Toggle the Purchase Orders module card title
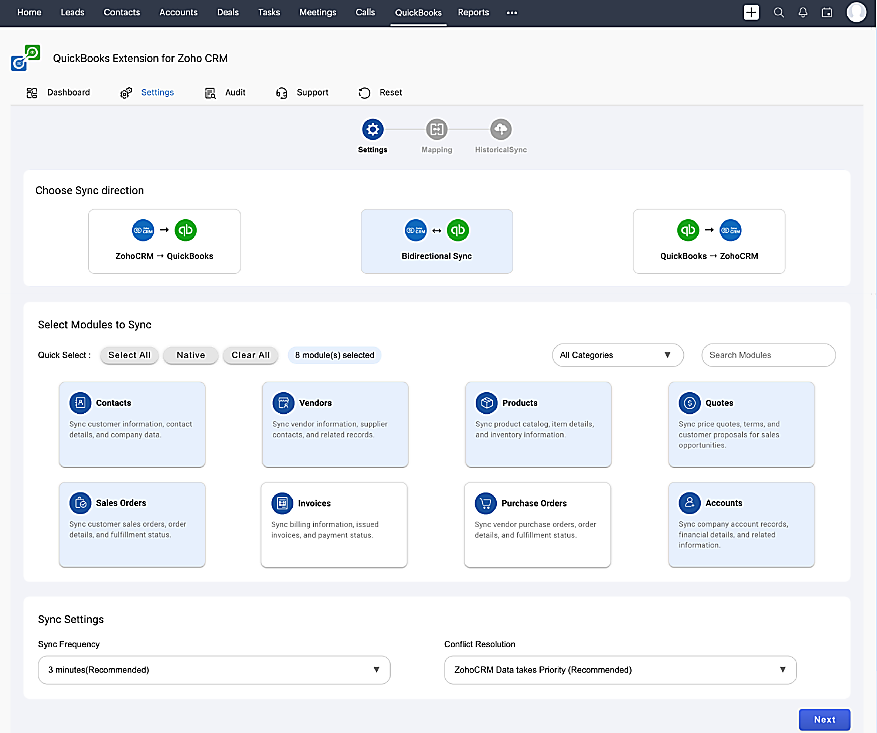877x733 pixels. click(534, 503)
